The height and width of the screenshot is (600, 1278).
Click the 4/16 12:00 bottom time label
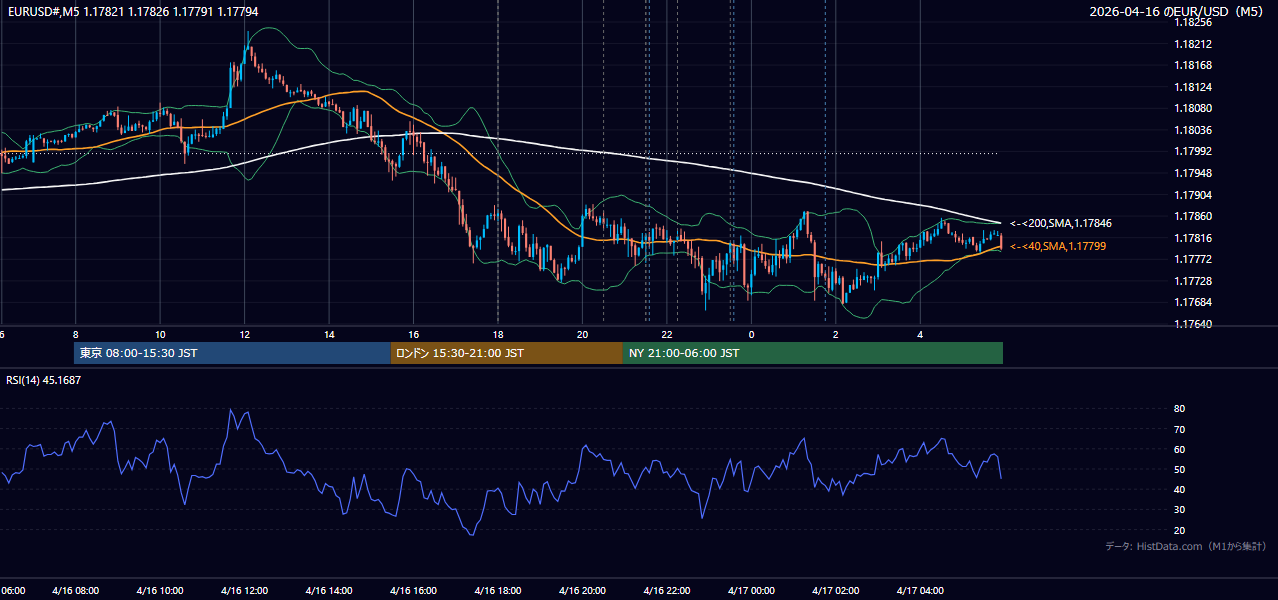(244, 591)
